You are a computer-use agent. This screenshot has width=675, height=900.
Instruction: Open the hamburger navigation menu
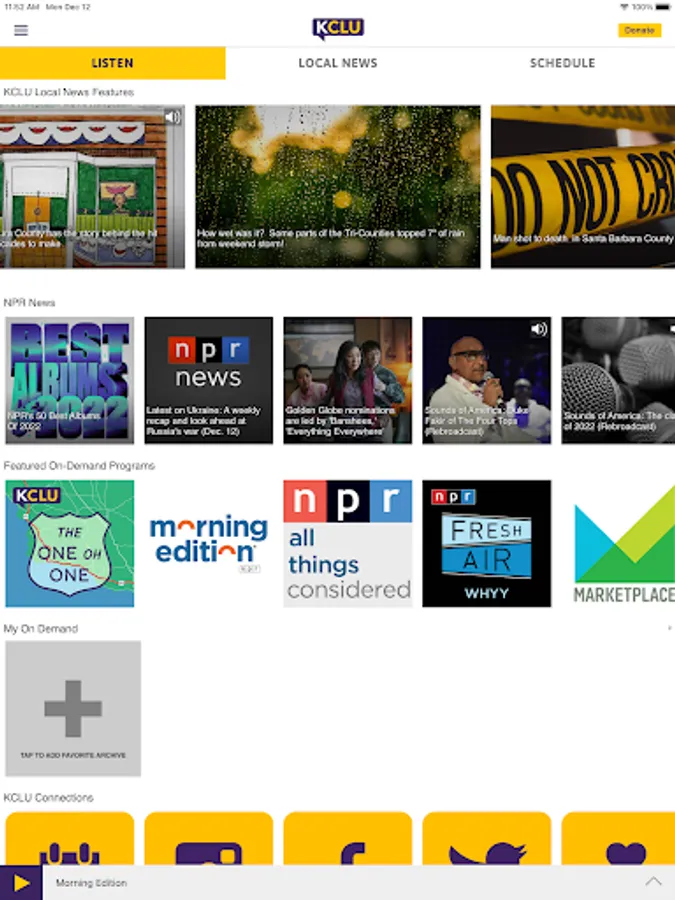pos(21,30)
